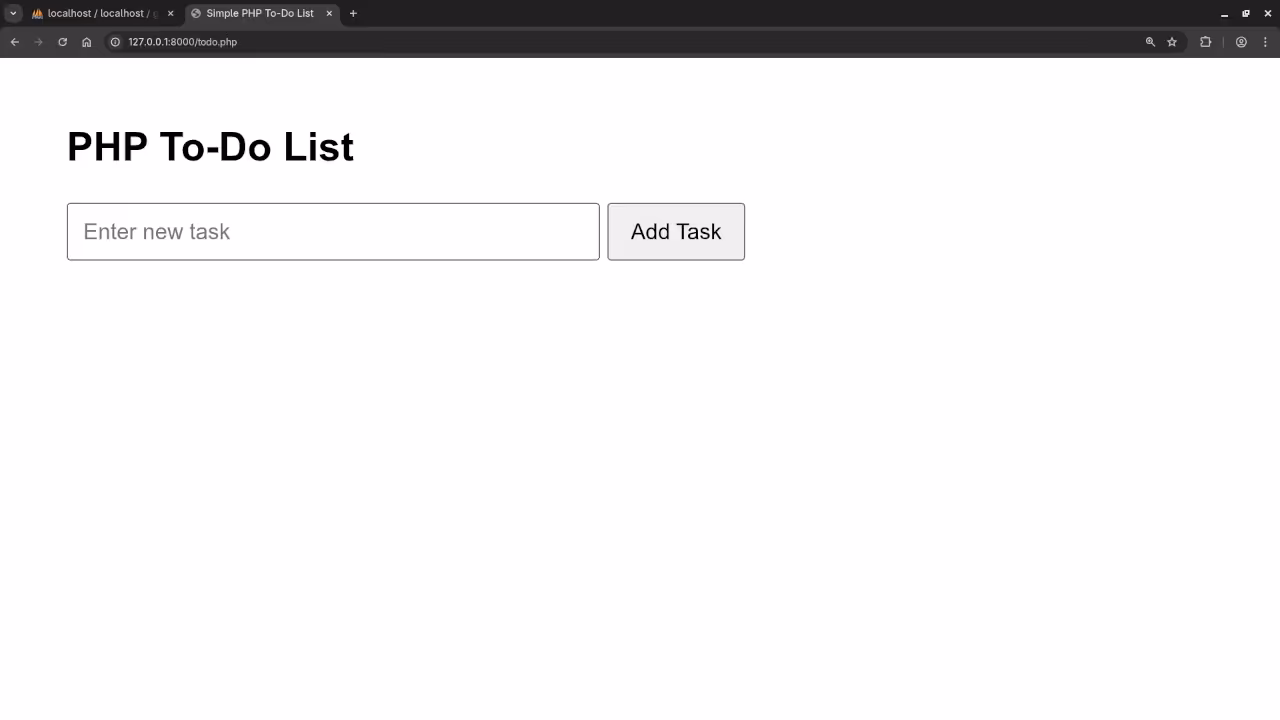View site information icon in address bar
This screenshot has height=720, width=1280.
point(115,42)
